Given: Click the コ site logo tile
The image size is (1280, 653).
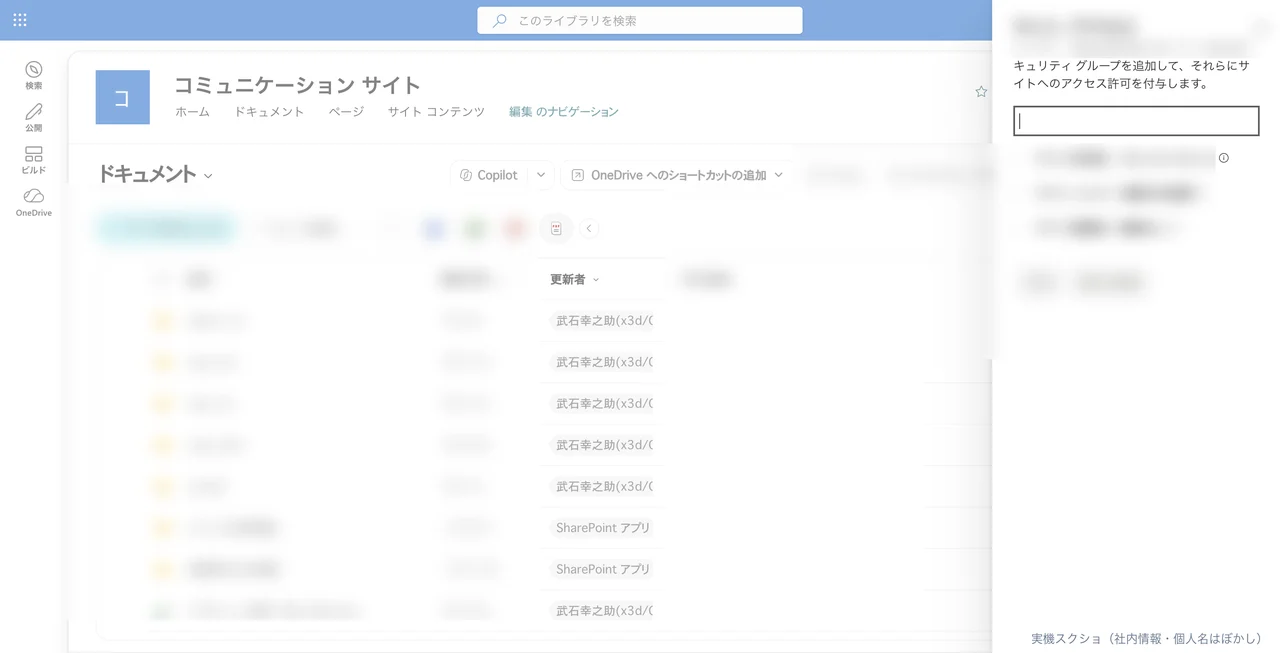Looking at the screenshot, I should 123,97.
